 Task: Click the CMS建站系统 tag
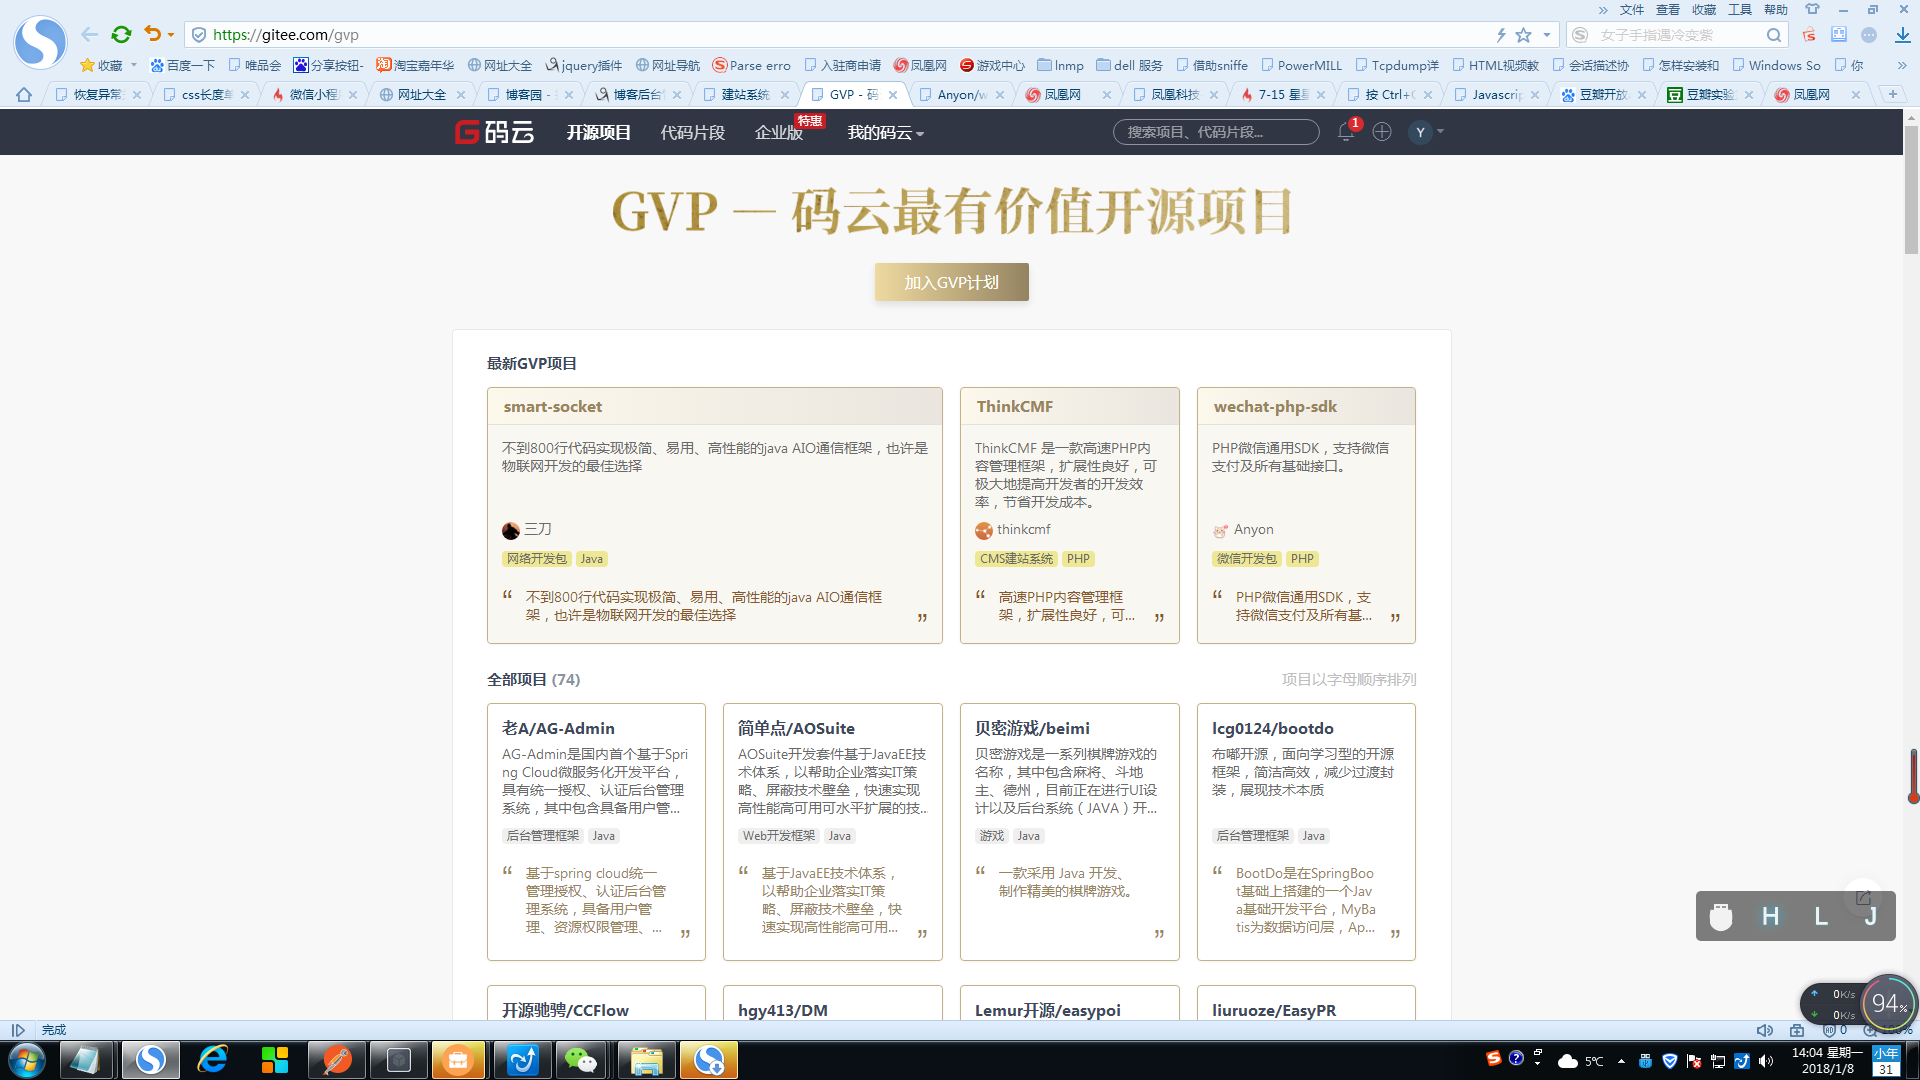point(1016,559)
